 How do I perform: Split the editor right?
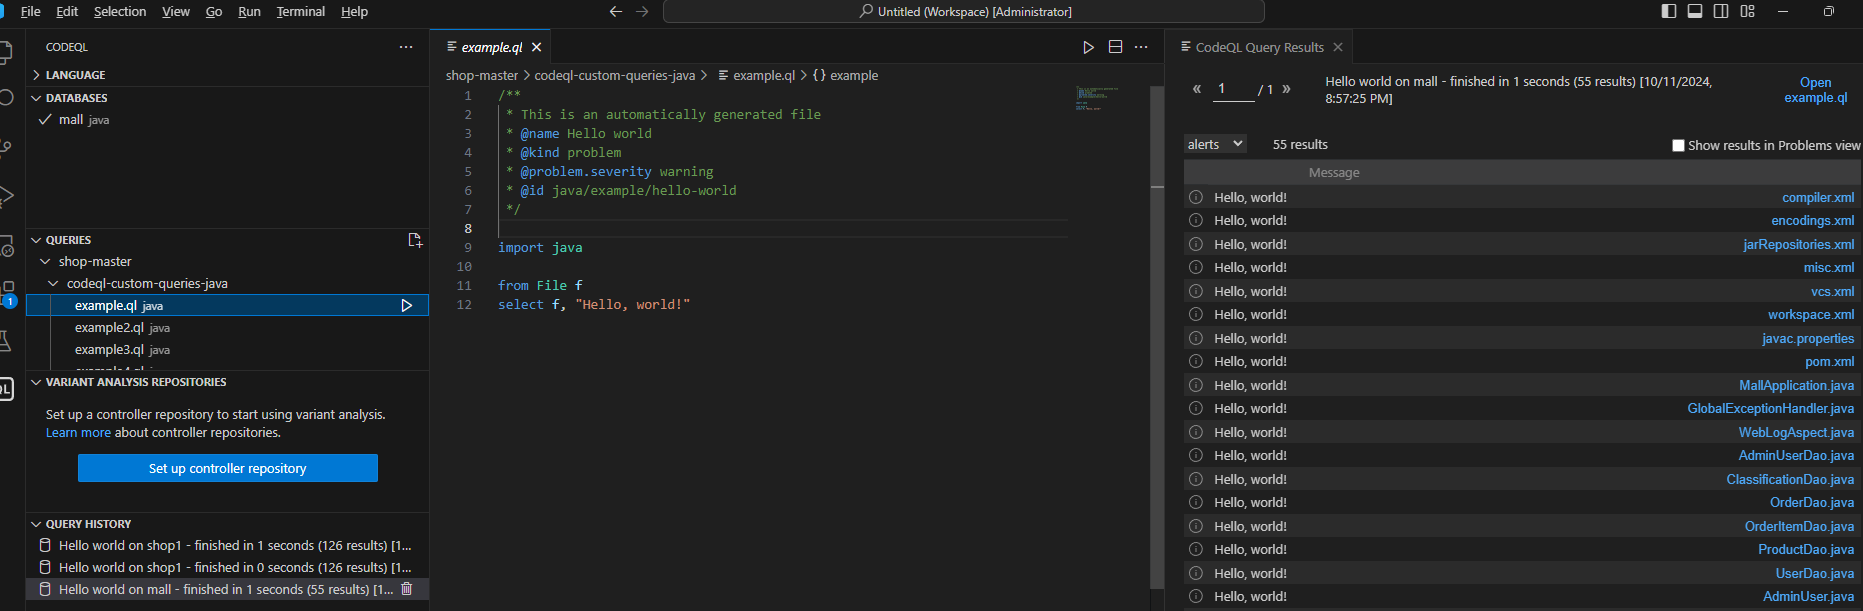click(1115, 47)
